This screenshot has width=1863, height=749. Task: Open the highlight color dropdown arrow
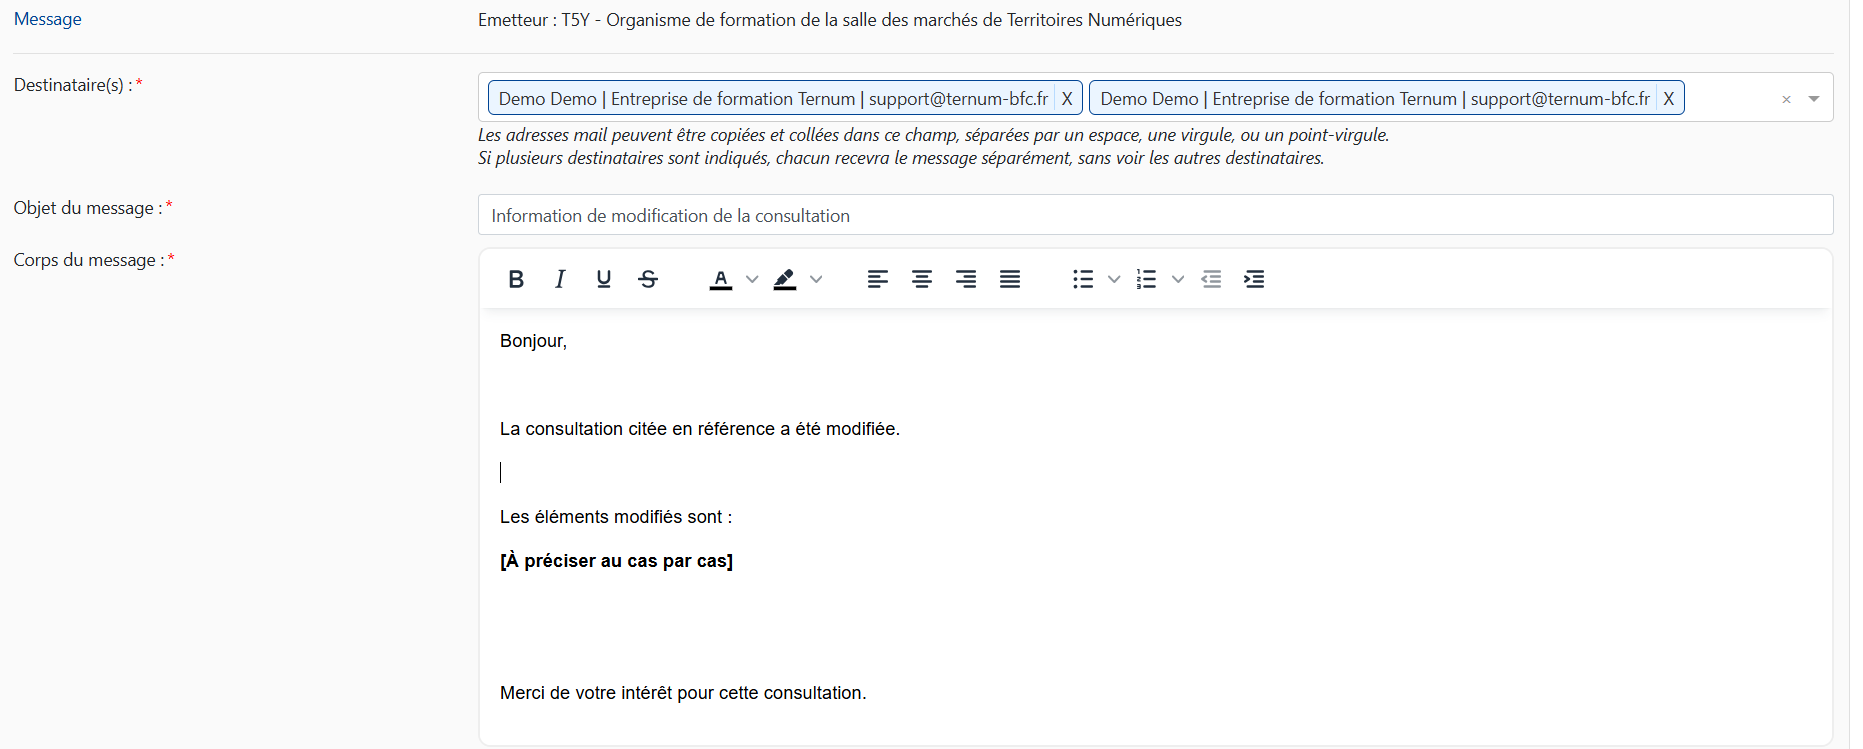[816, 279]
